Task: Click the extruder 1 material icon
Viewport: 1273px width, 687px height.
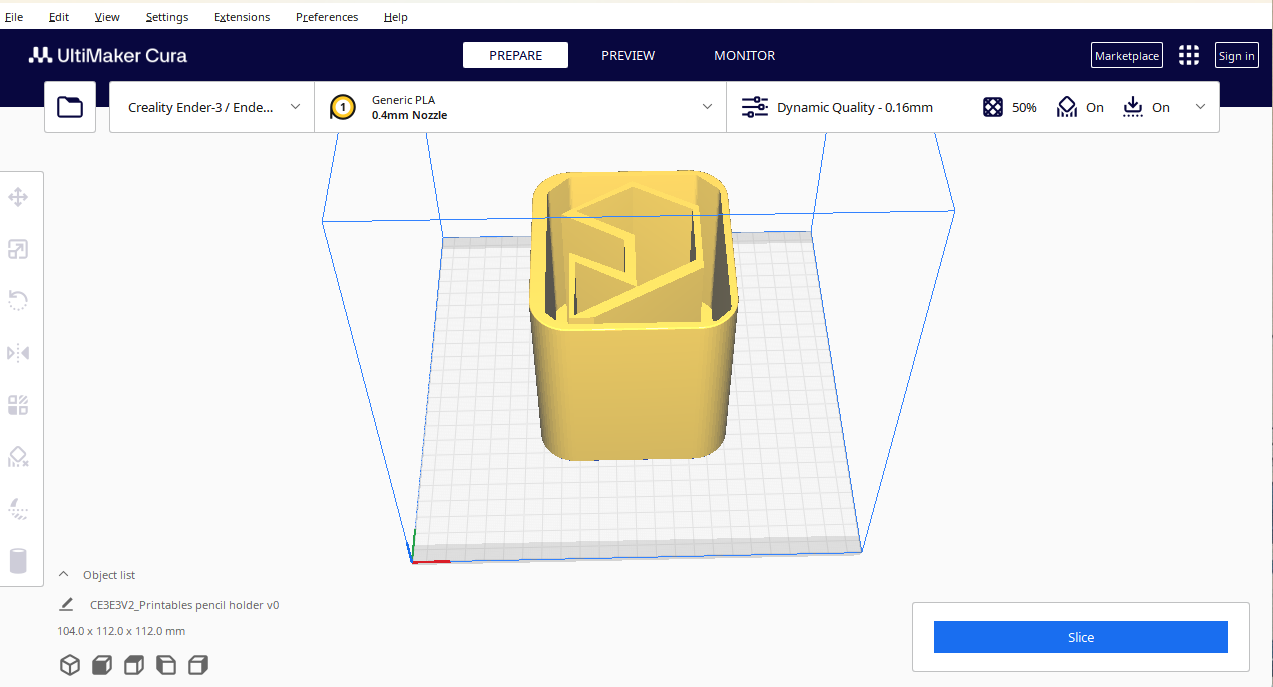Action: point(343,107)
